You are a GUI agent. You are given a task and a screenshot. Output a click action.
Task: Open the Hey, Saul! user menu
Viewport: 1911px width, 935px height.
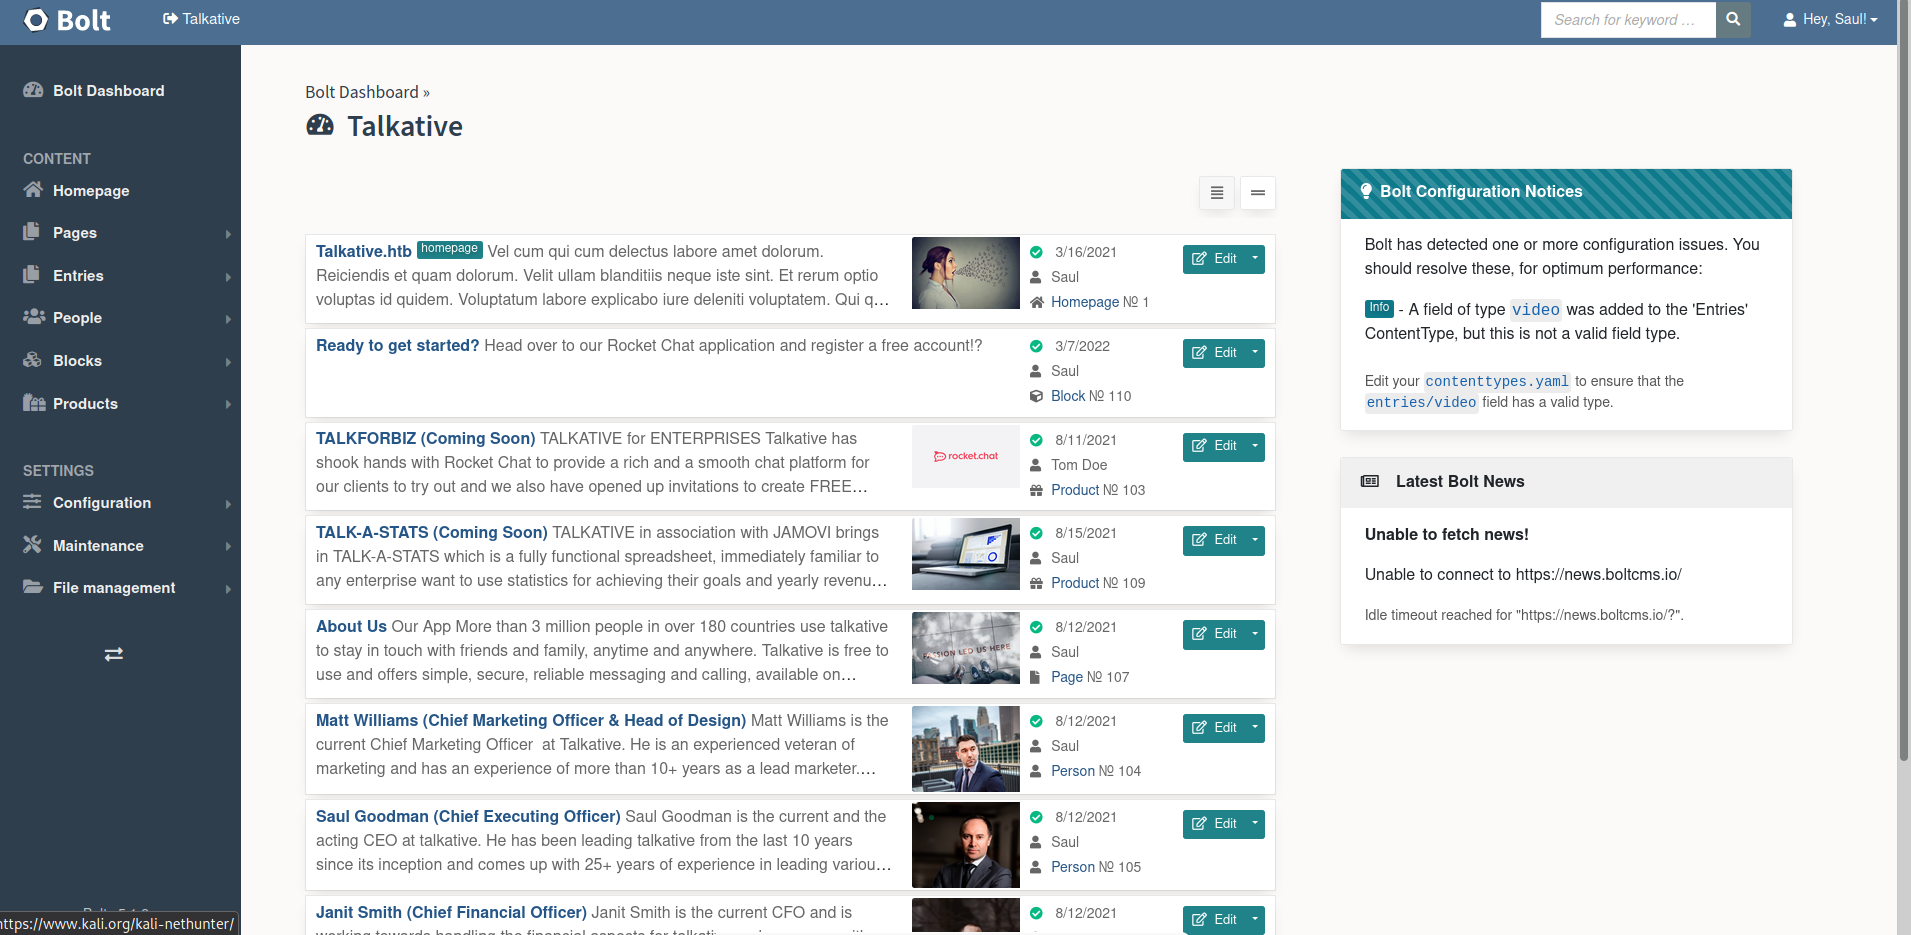pos(1830,19)
